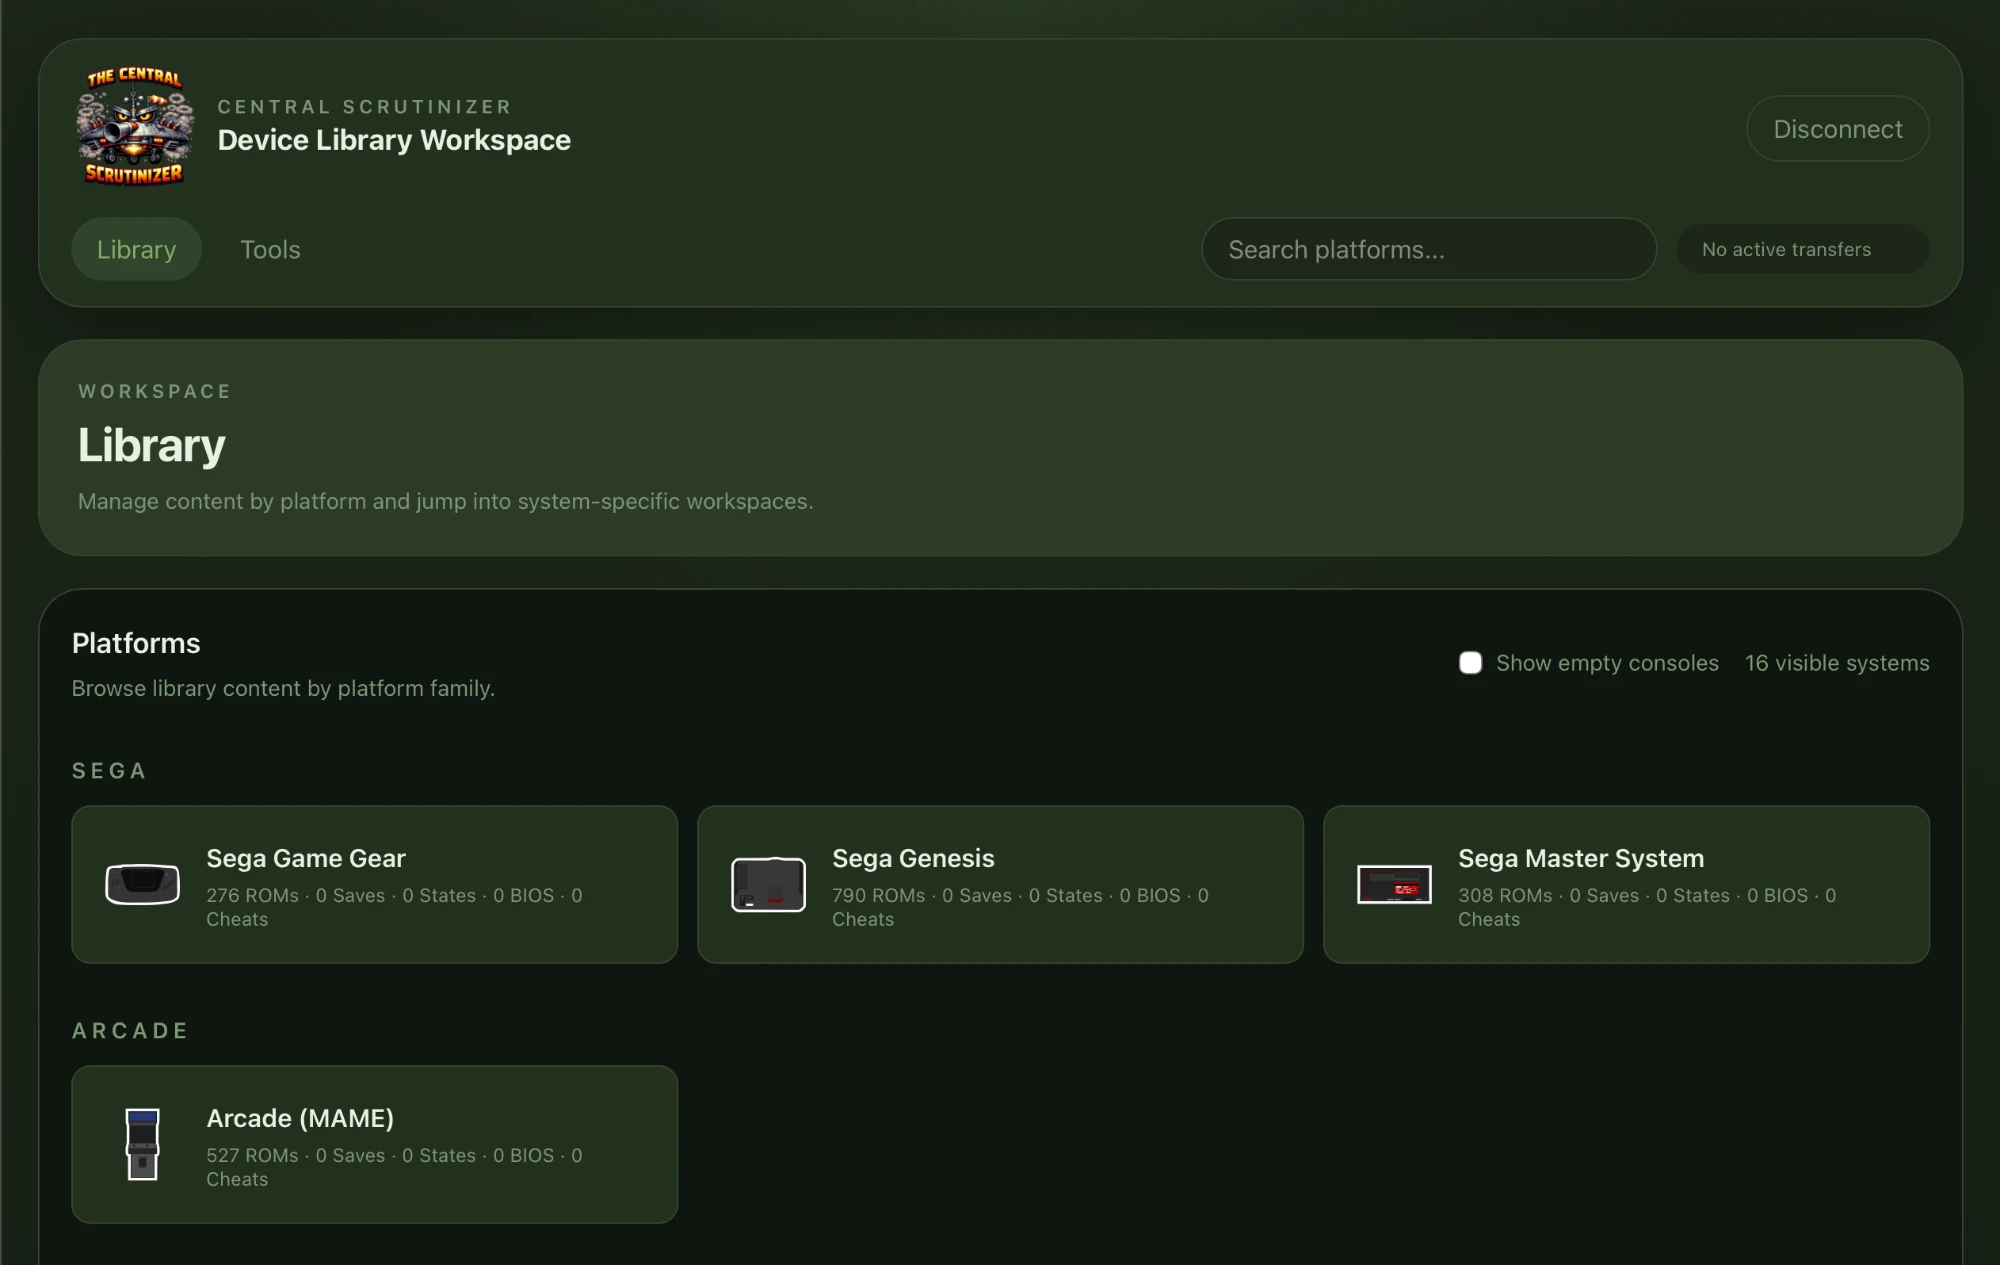Open the Arcade (MAME) platform title
Screen dimensions: 2000x1265
coord(300,1118)
